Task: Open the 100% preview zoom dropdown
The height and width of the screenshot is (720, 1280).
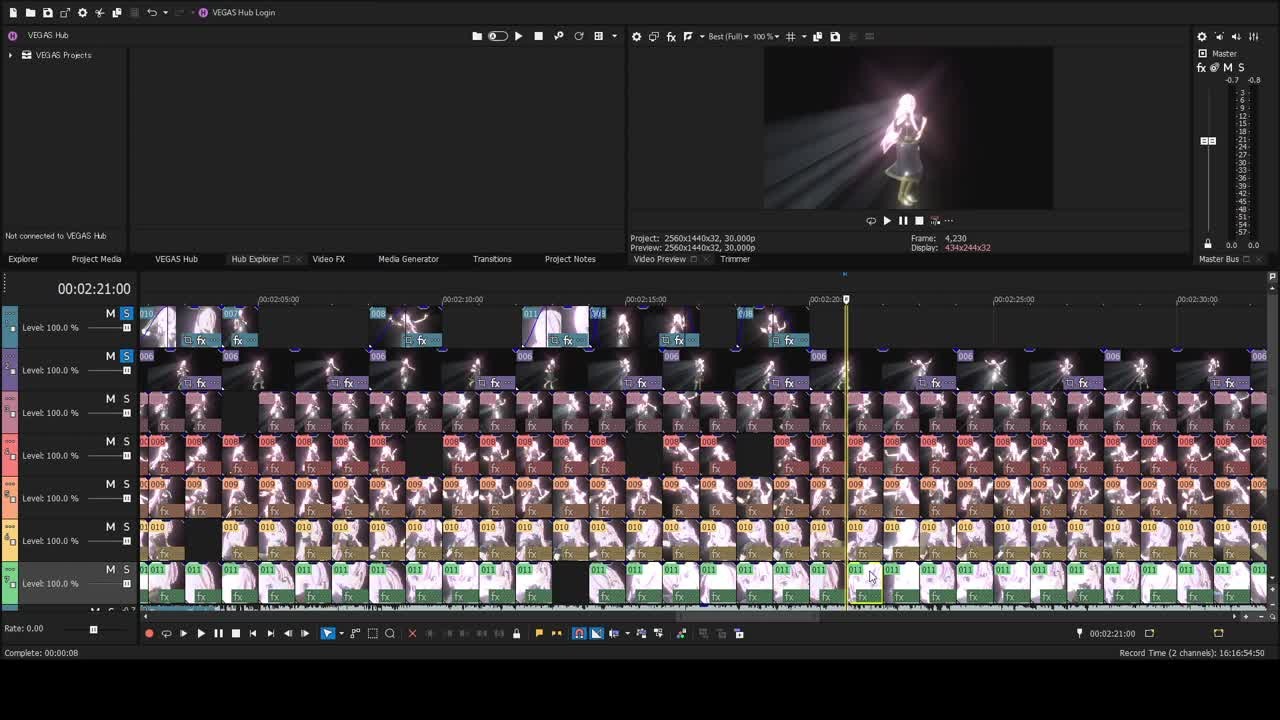Action: point(765,36)
